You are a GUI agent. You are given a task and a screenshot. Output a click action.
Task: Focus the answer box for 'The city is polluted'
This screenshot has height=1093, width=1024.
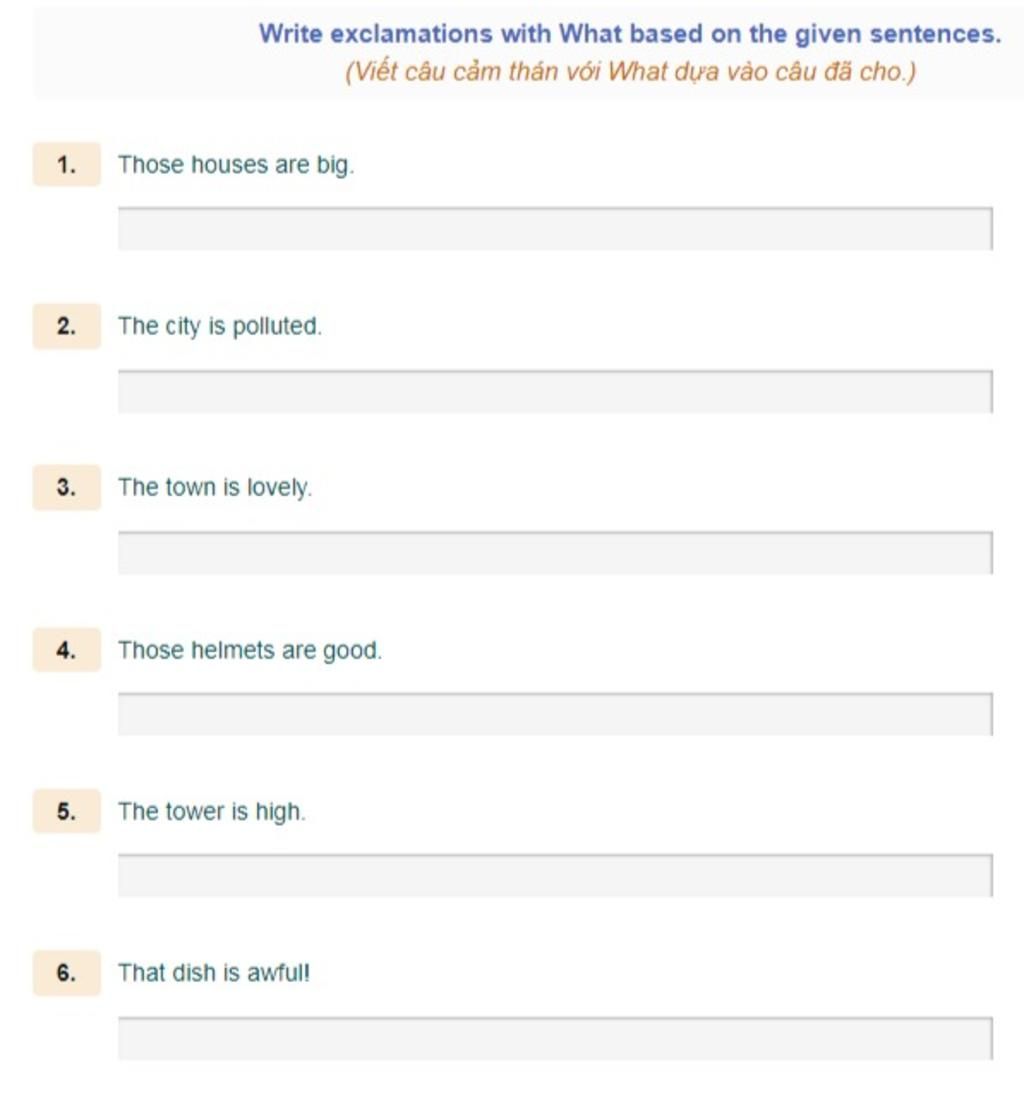click(x=555, y=392)
